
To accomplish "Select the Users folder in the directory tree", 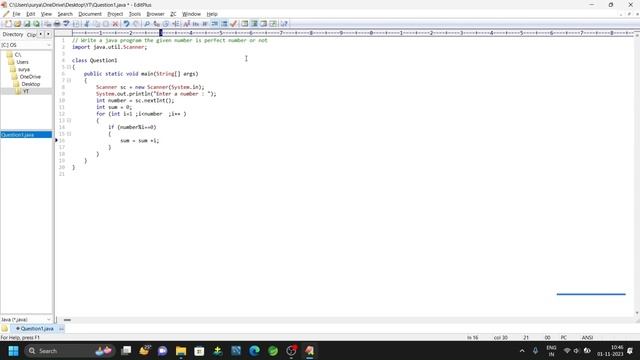I will click(x=19, y=62).
